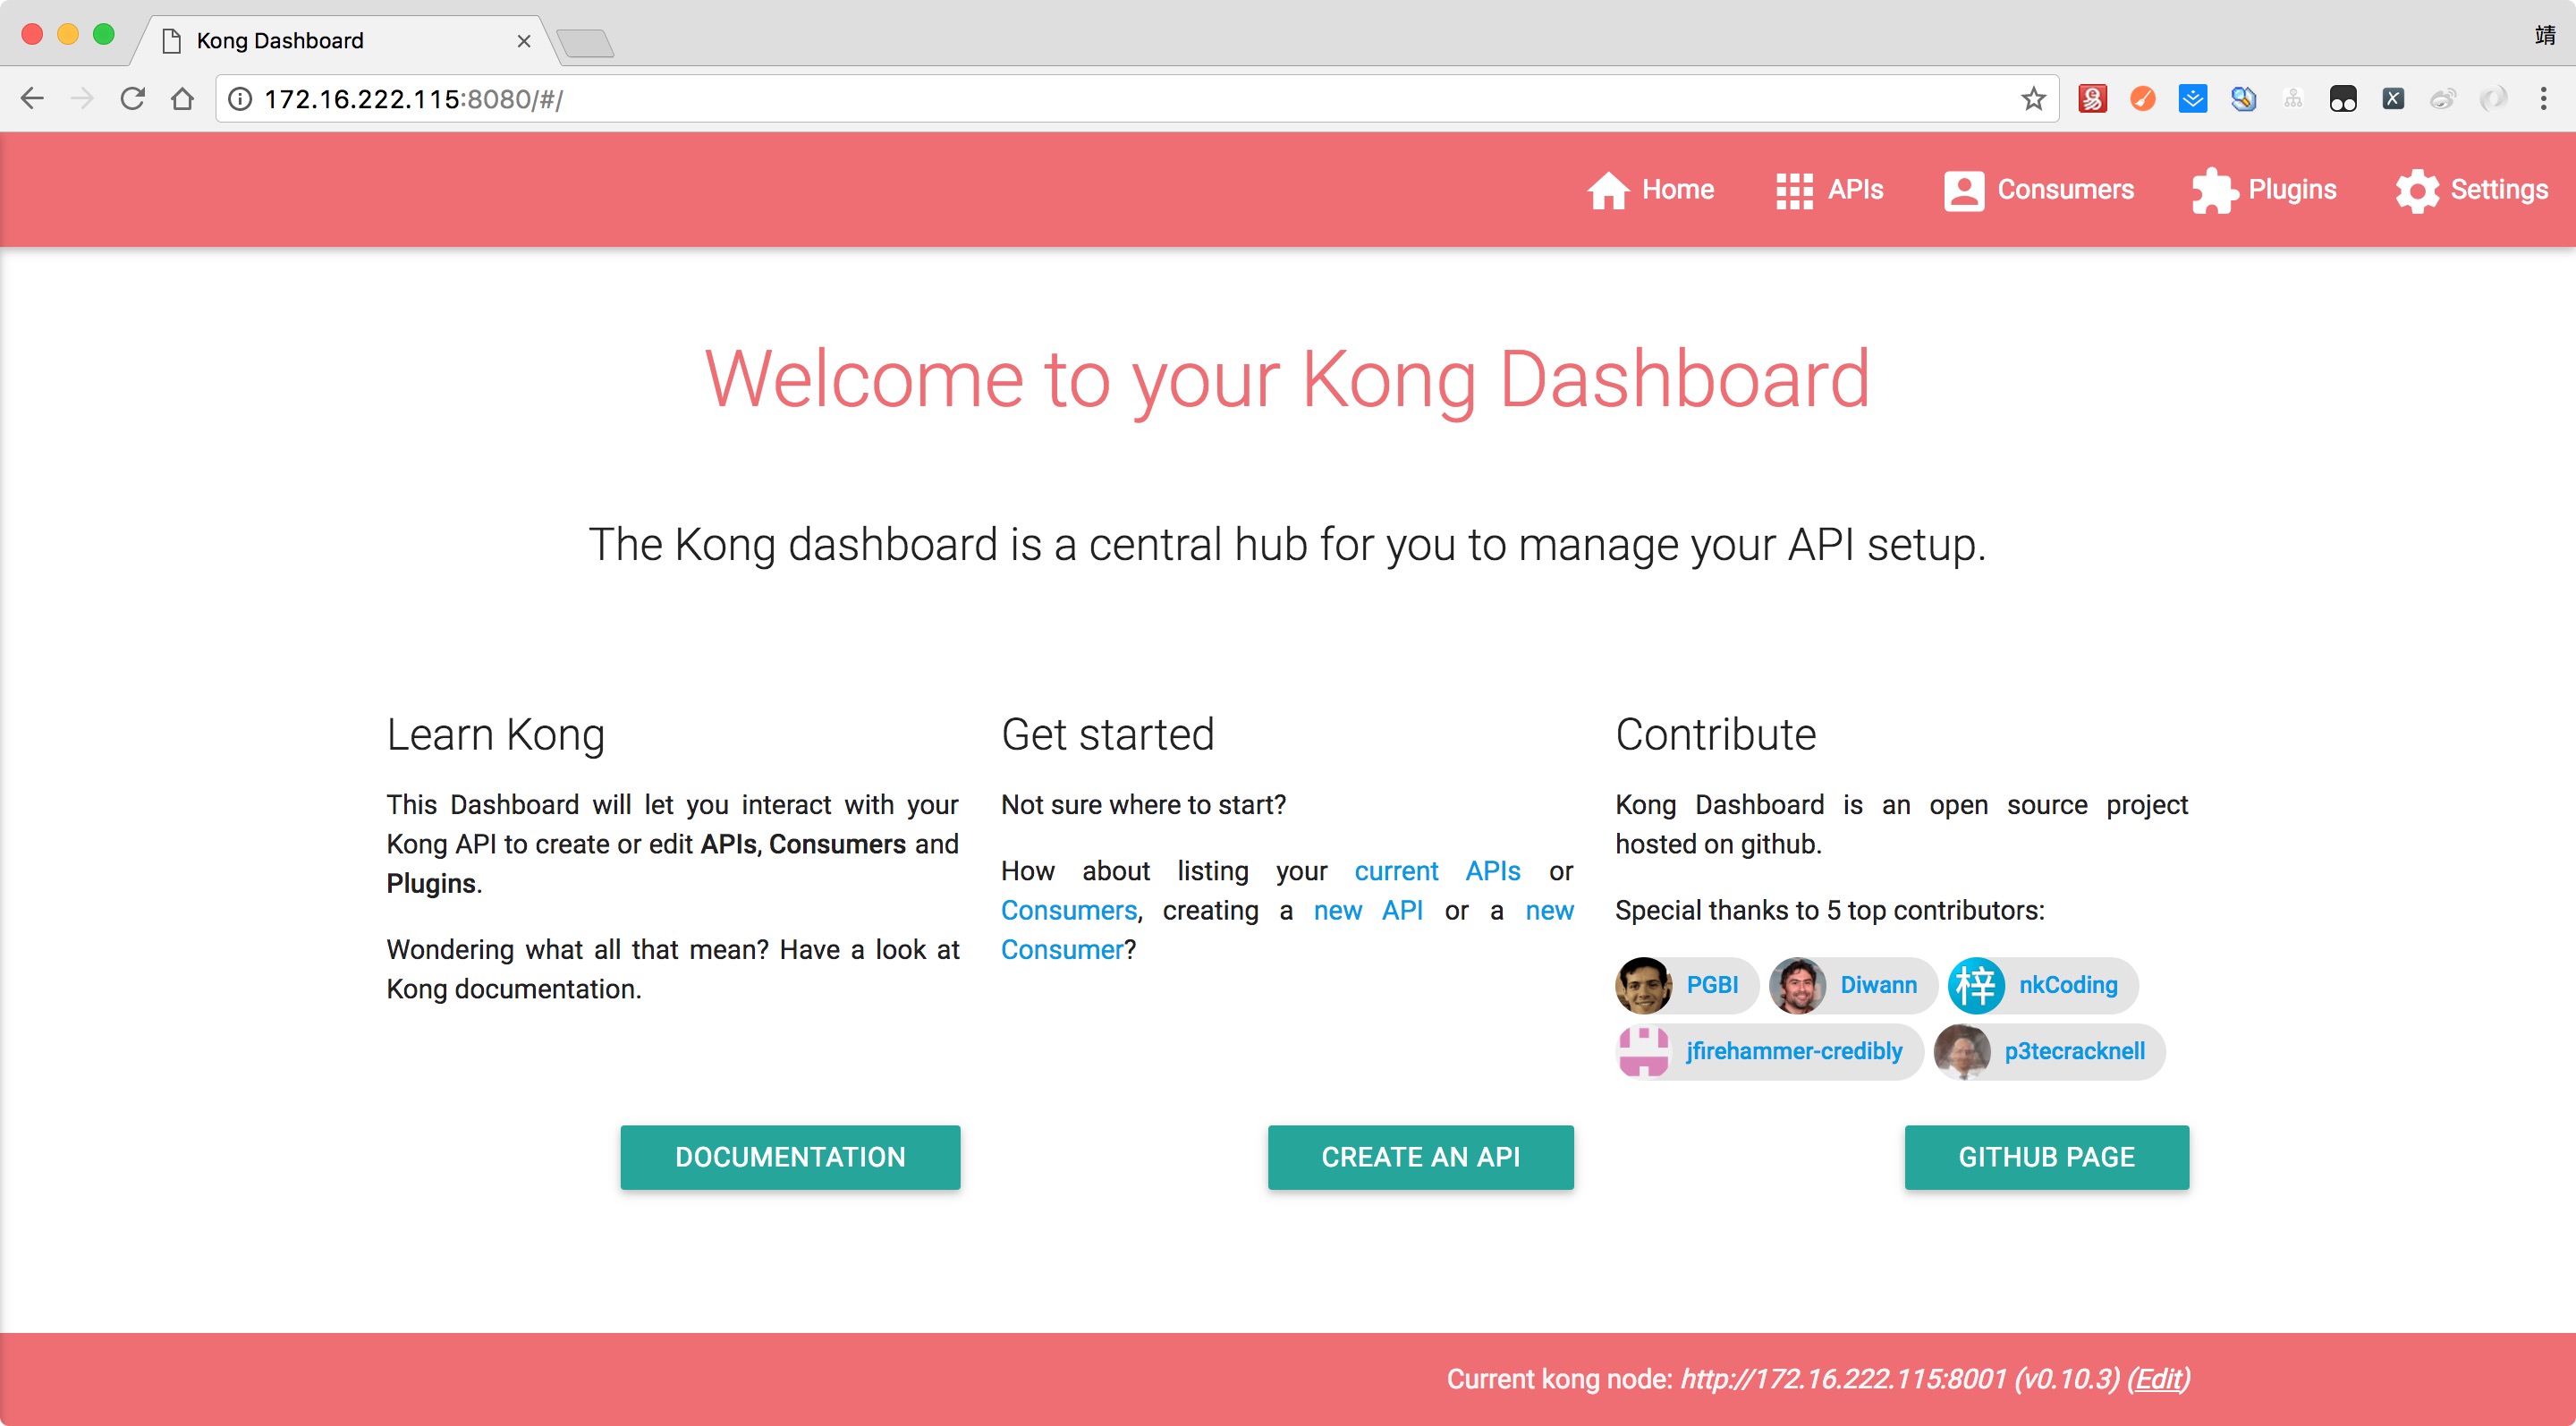Open the Consumers navigation item

2038,190
